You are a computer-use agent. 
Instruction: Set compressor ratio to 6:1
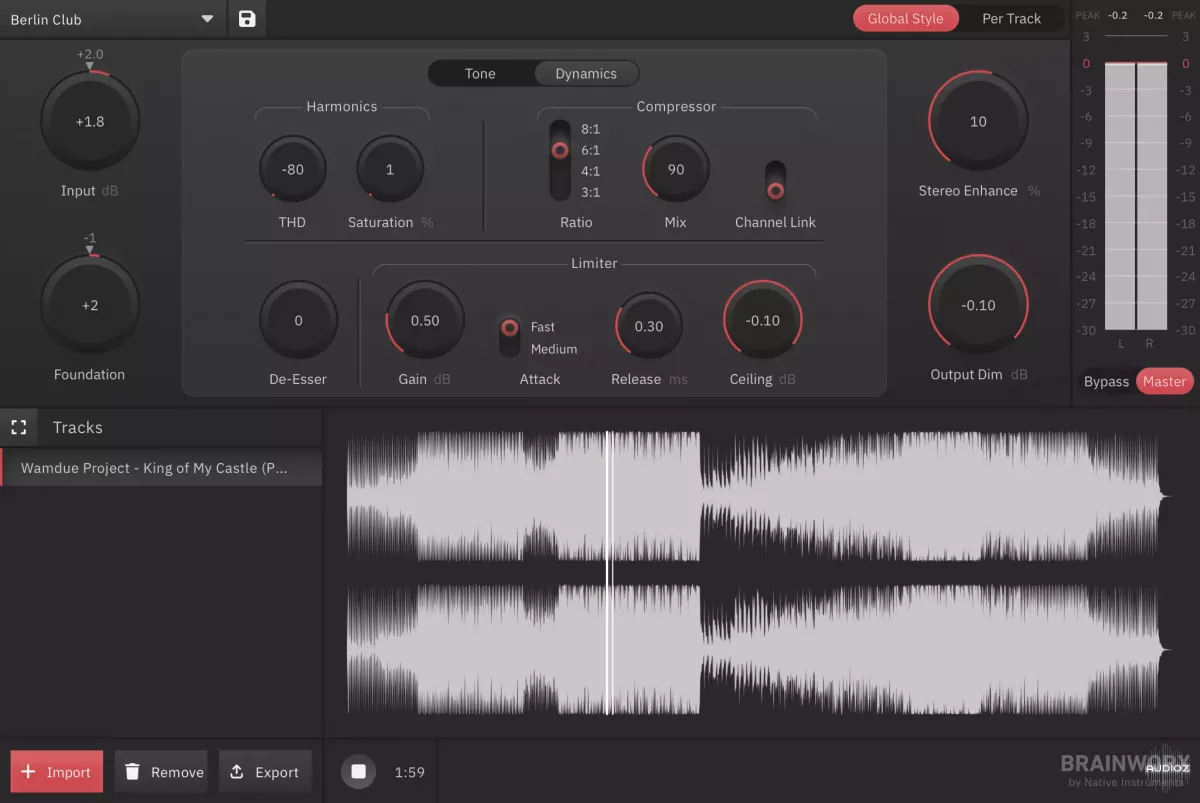pyautogui.click(x=590, y=150)
